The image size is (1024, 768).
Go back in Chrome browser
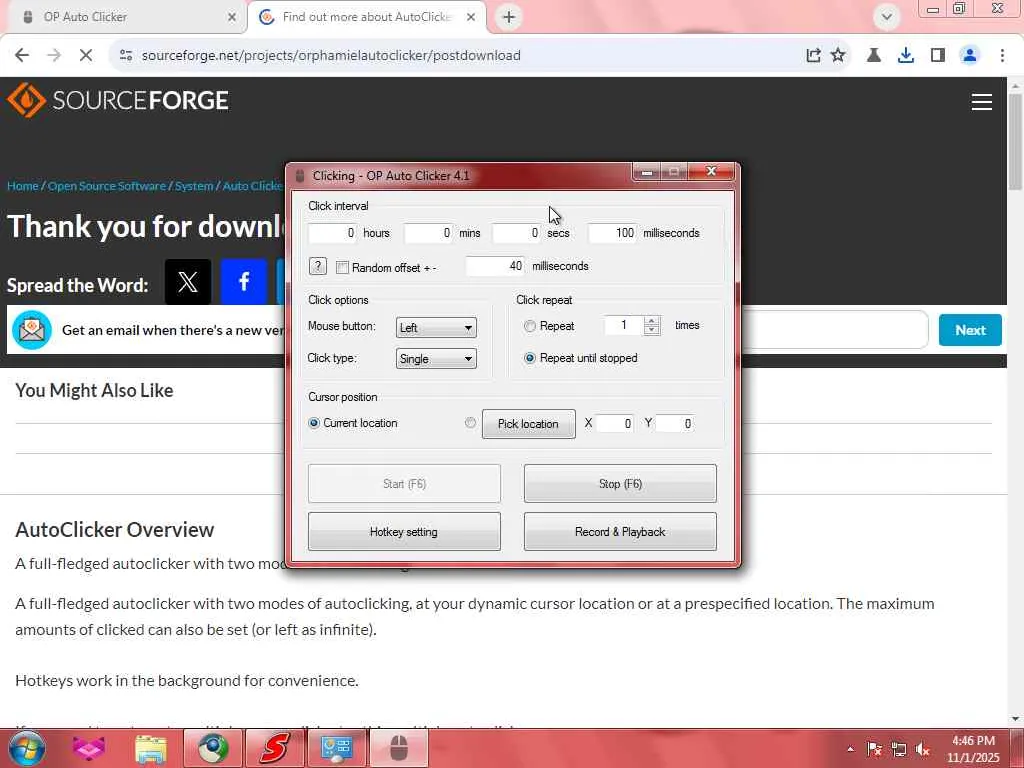(x=22, y=55)
